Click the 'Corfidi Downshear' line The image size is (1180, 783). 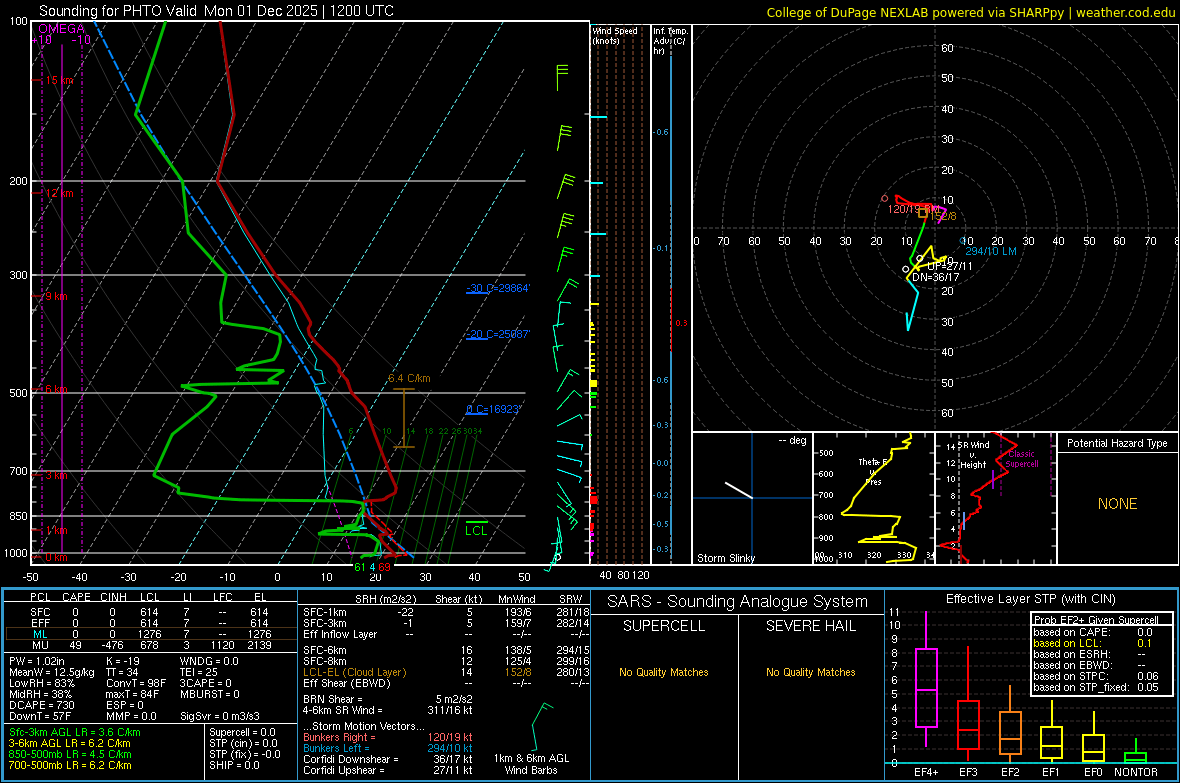point(388,760)
